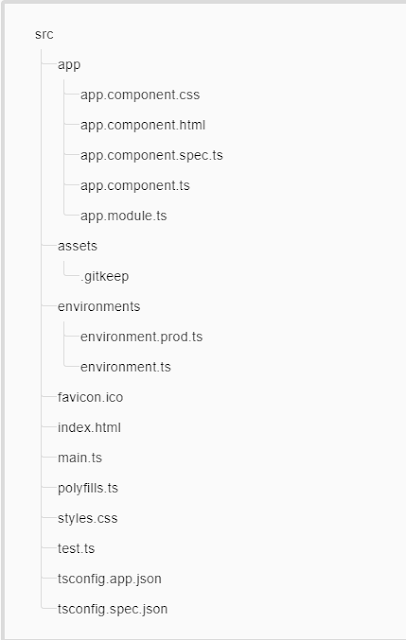Select favicon.ico in file tree
The height and width of the screenshot is (640, 406).
(90, 397)
